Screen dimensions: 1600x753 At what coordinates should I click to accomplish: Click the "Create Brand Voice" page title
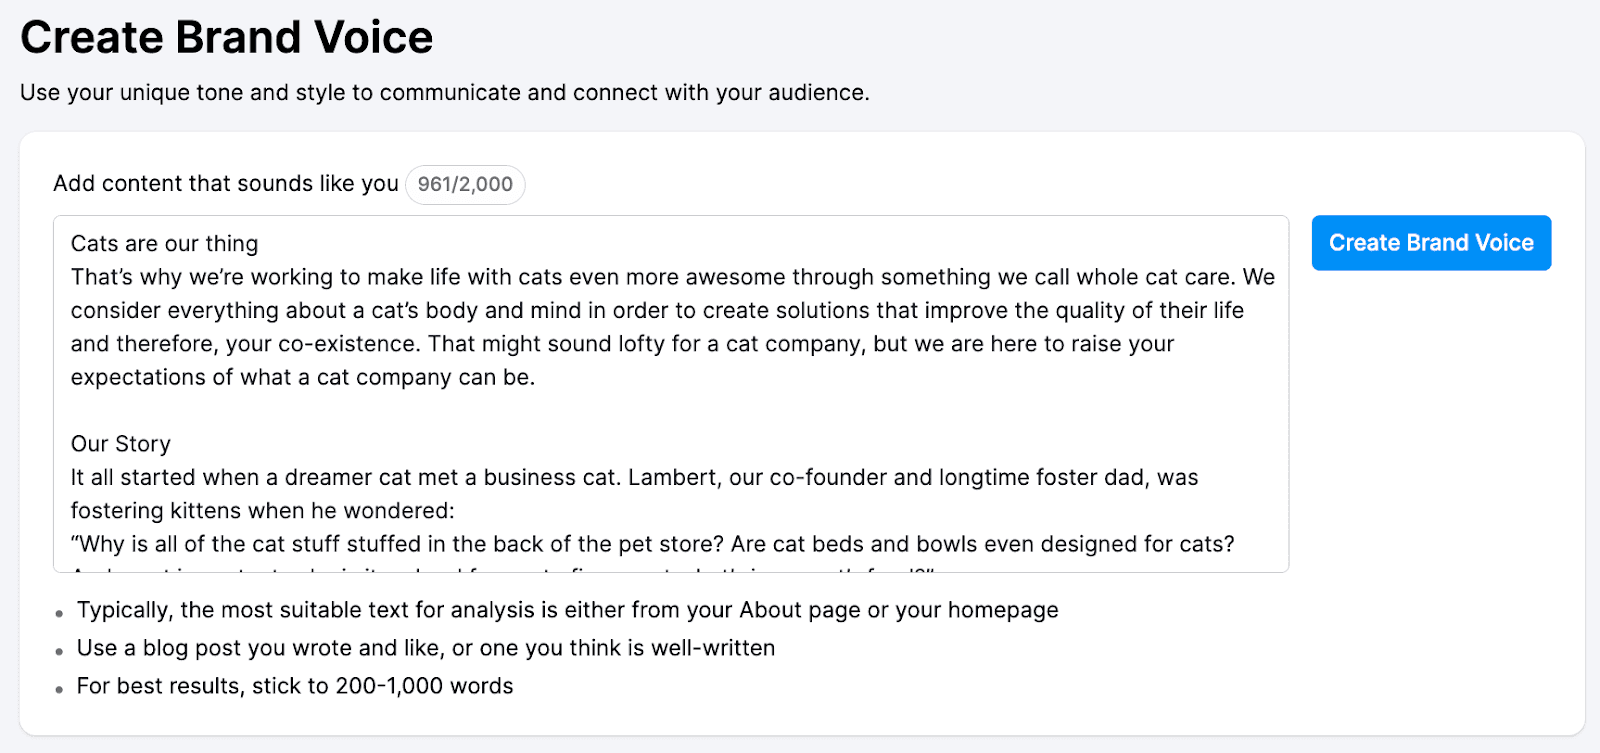227,37
